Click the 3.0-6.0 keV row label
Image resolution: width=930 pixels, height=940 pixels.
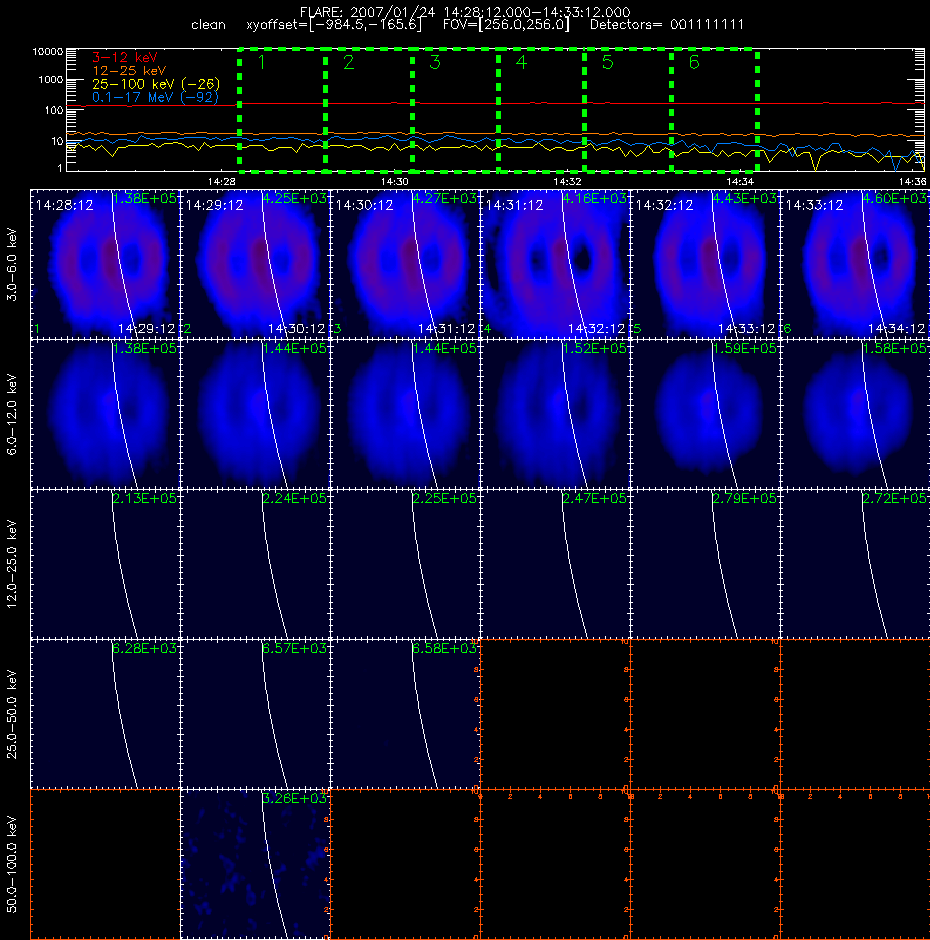12,264
